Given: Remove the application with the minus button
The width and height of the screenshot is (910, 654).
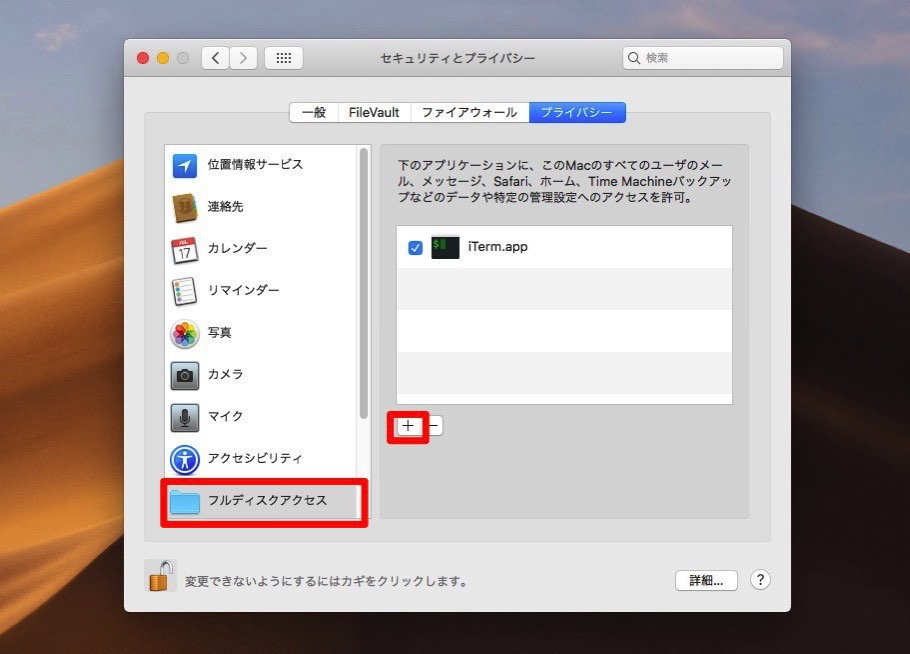Looking at the screenshot, I should point(435,426).
